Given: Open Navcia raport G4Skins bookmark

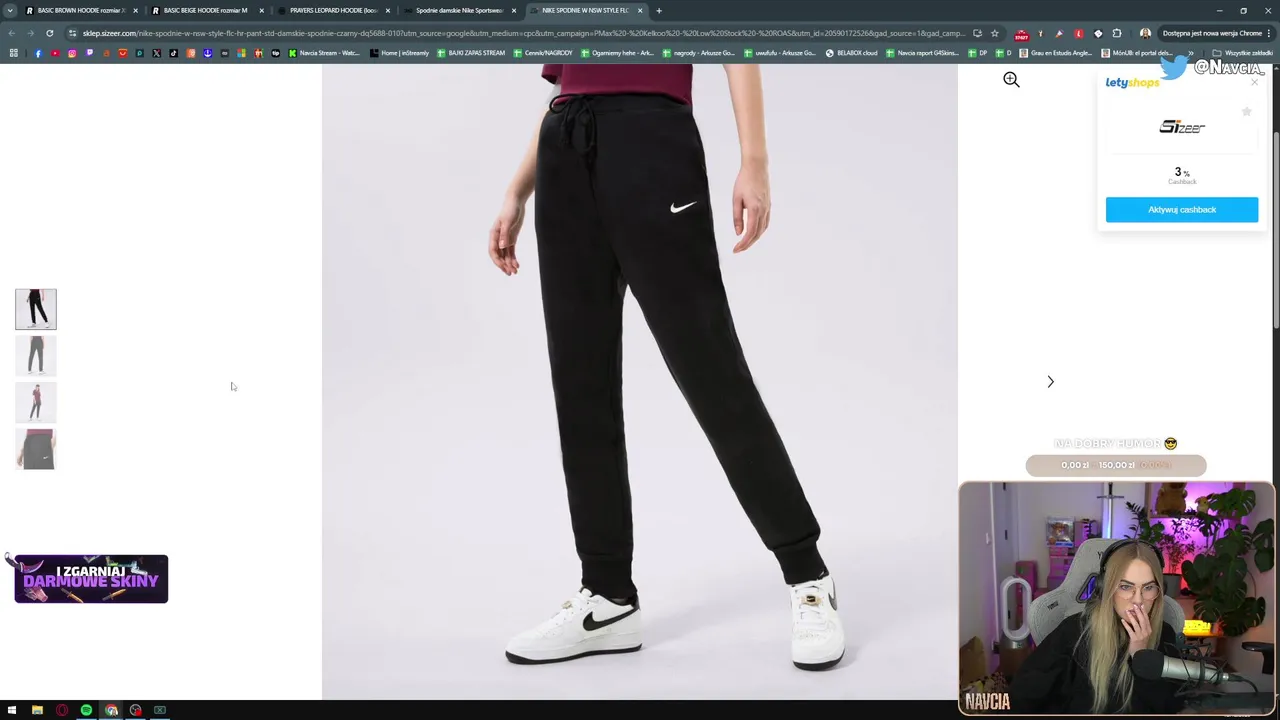Looking at the screenshot, I should (x=922, y=53).
